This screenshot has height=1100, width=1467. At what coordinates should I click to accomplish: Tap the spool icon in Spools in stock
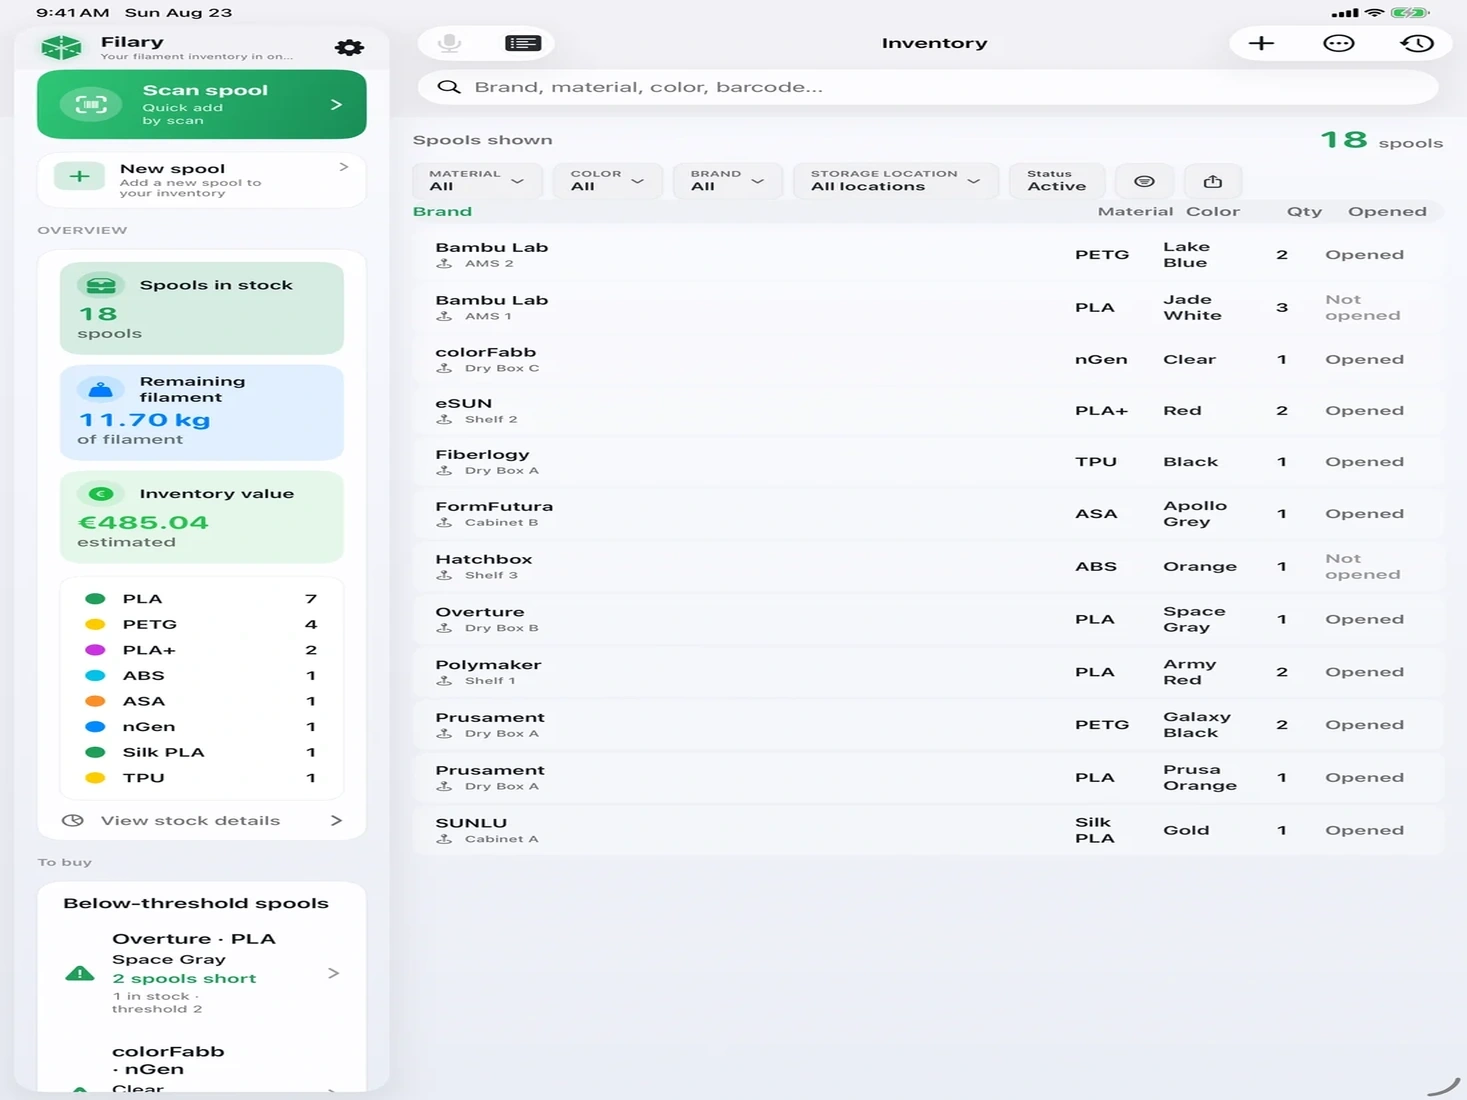click(x=101, y=285)
